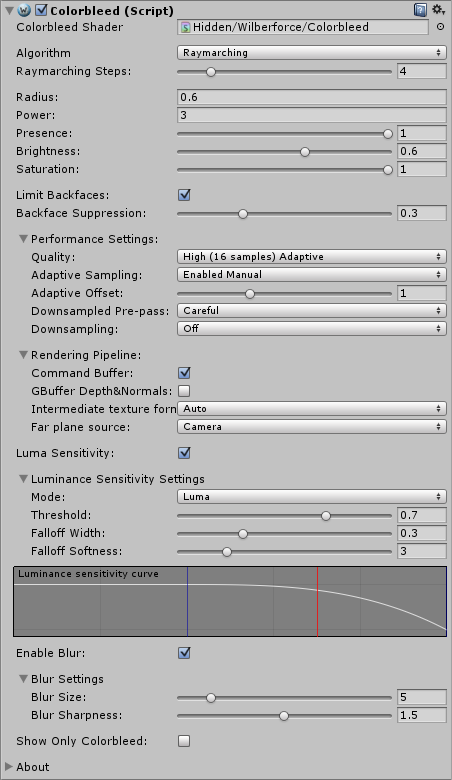
Task: Uncheck Limit Backfaces checkbox
Action: (184, 195)
